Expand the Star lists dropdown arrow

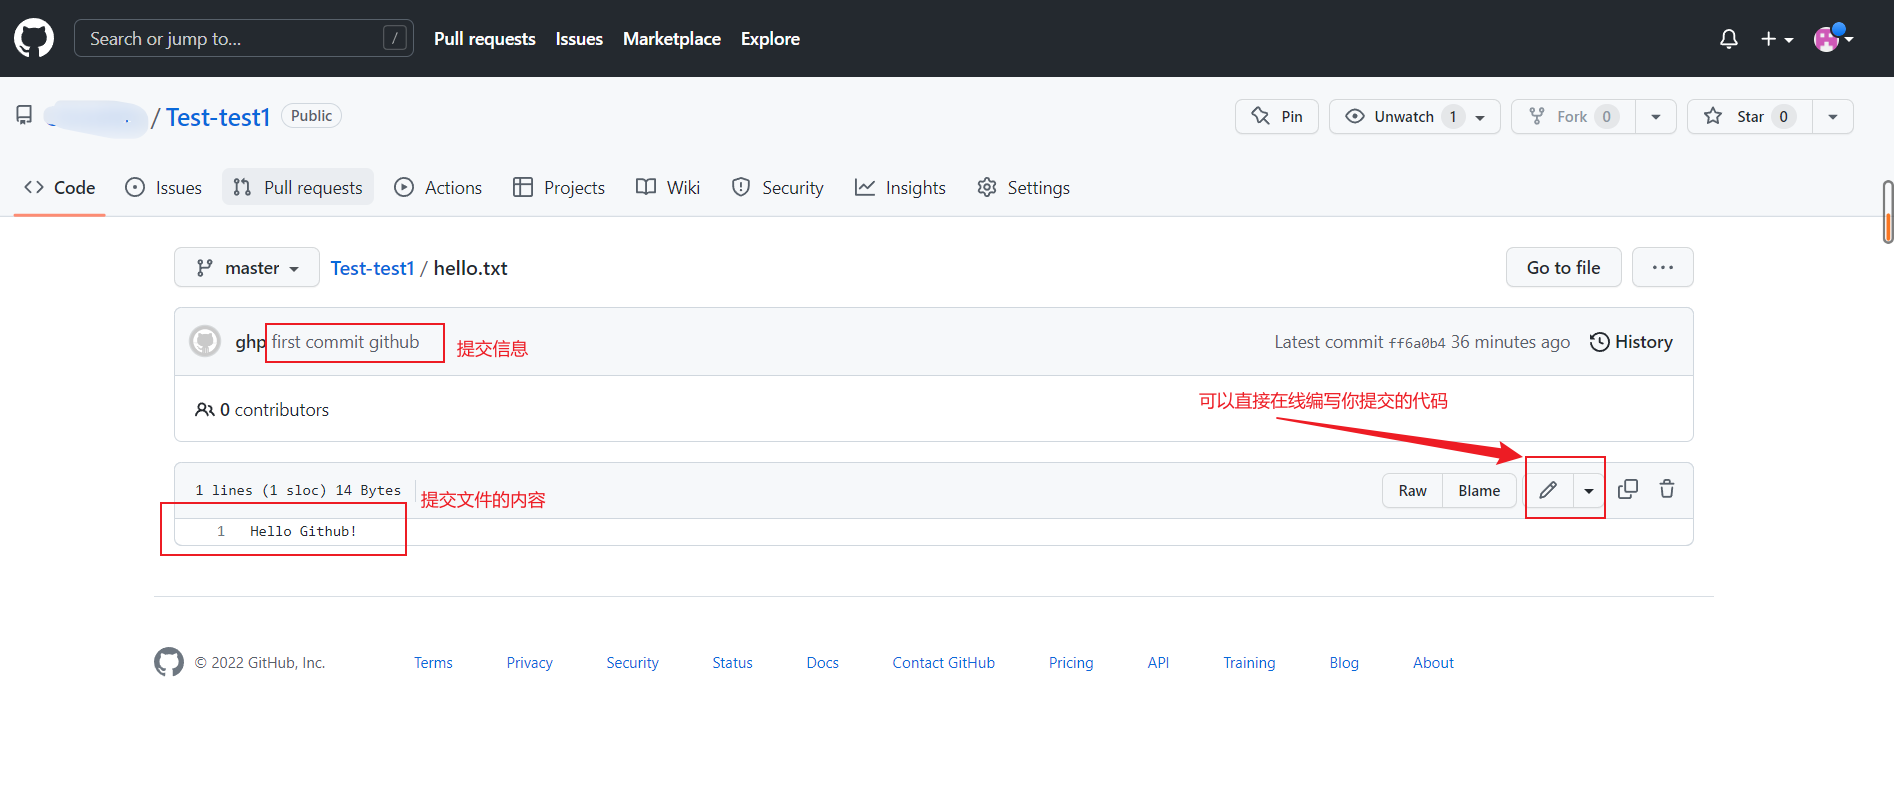1833,116
